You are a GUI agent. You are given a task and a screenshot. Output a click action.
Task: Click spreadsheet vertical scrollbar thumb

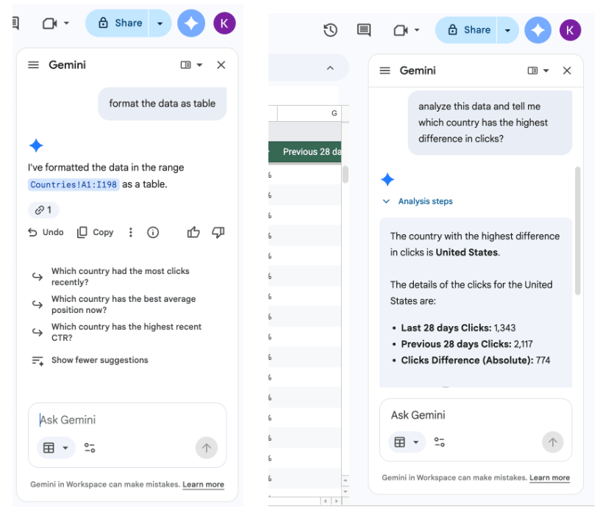pyautogui.click(x=346, y=174)
